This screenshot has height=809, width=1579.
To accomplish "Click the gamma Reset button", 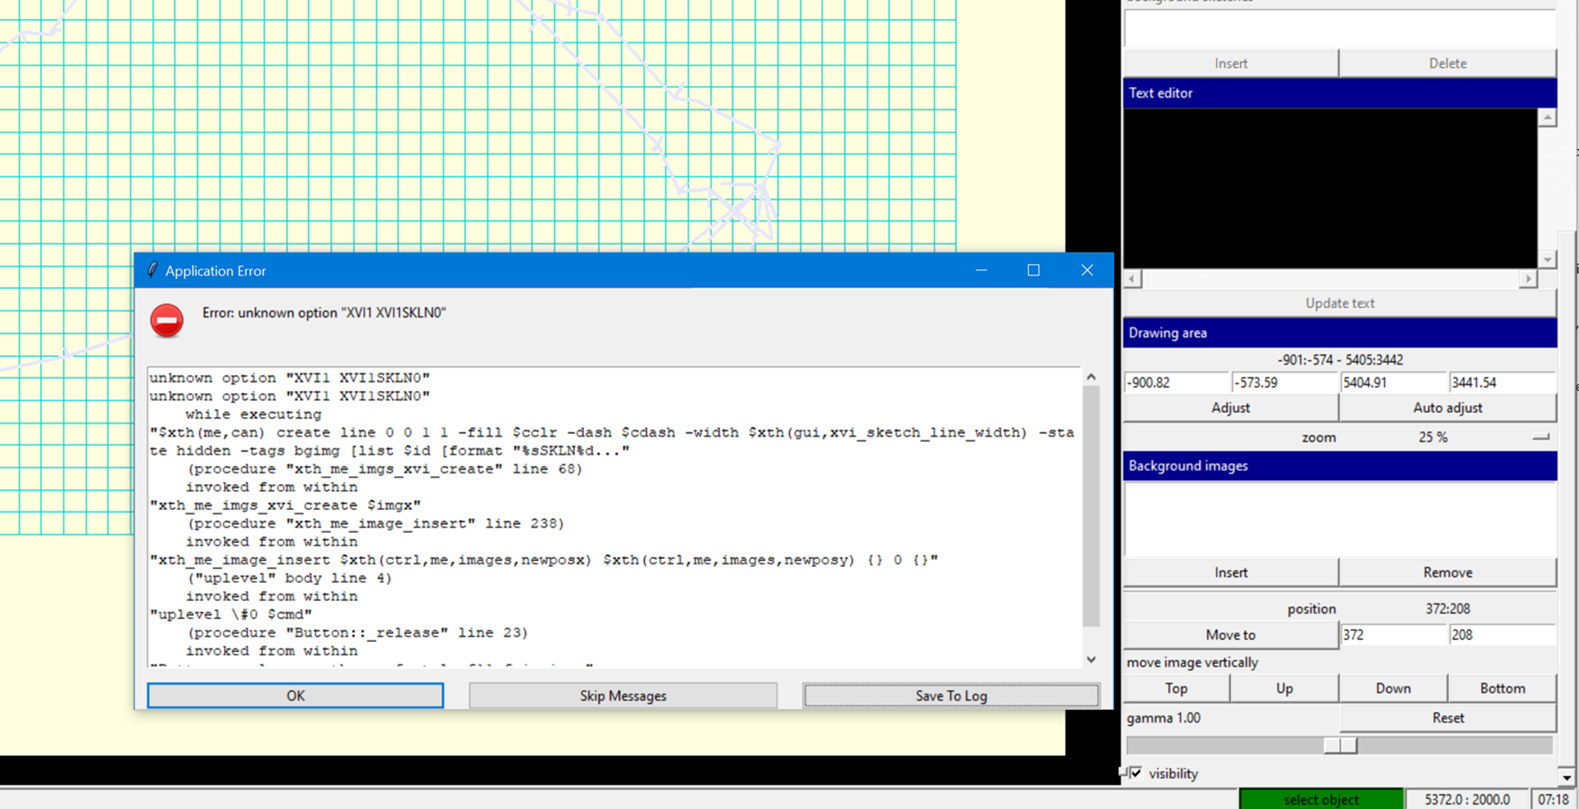I will click(x=1447, y=718).
